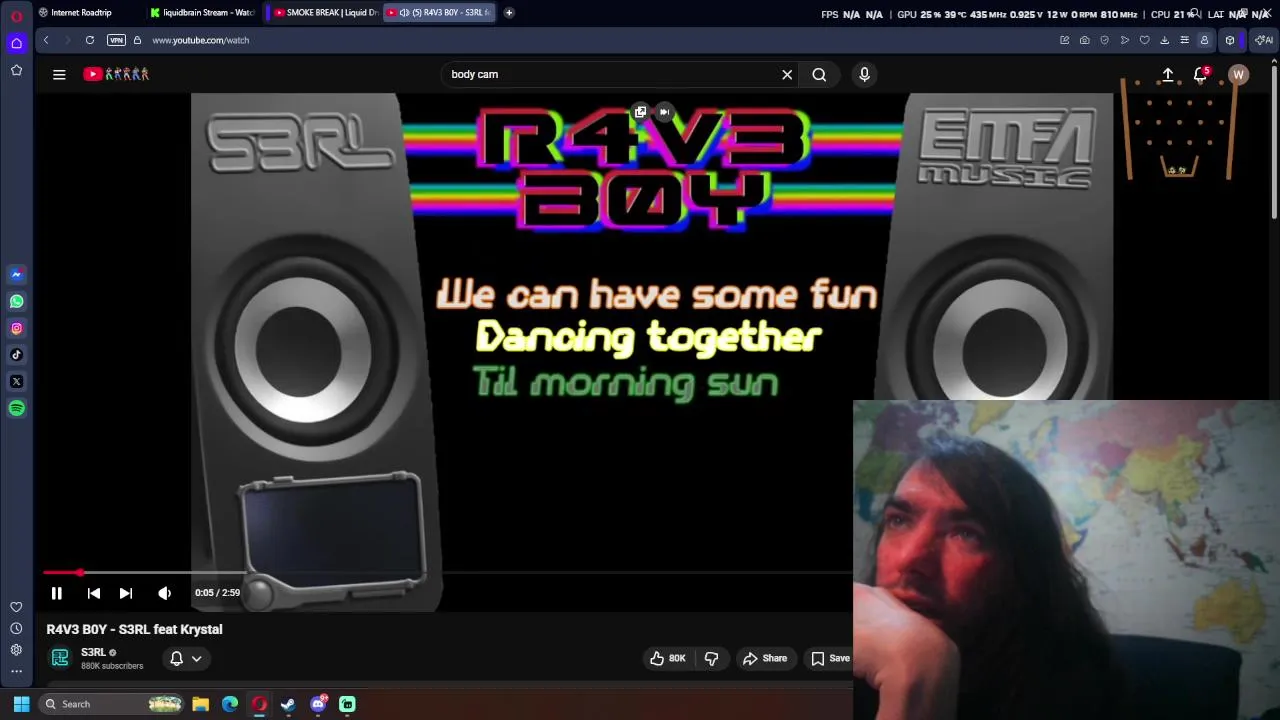This screenshot has width=1280, height=720.
Task: Add page to bookmarks with heart icon
Action: tap(1144, 40)
